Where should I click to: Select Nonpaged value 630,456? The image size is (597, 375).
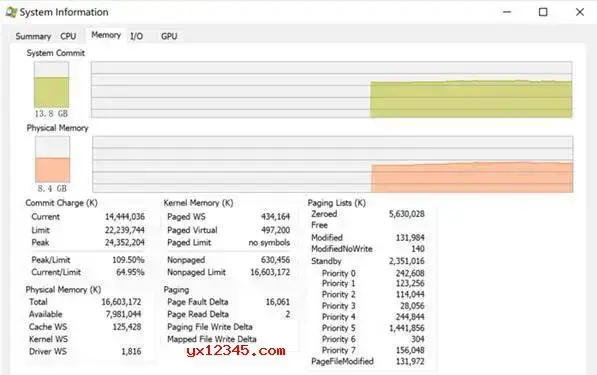click(x=275, y=260)
